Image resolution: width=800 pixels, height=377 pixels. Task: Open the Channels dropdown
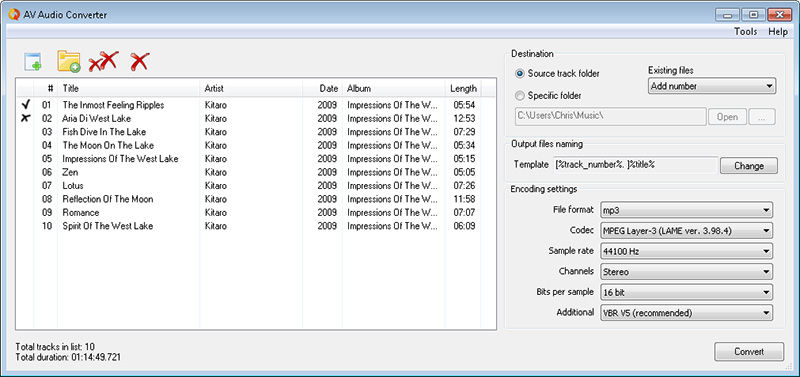(687, 271)
